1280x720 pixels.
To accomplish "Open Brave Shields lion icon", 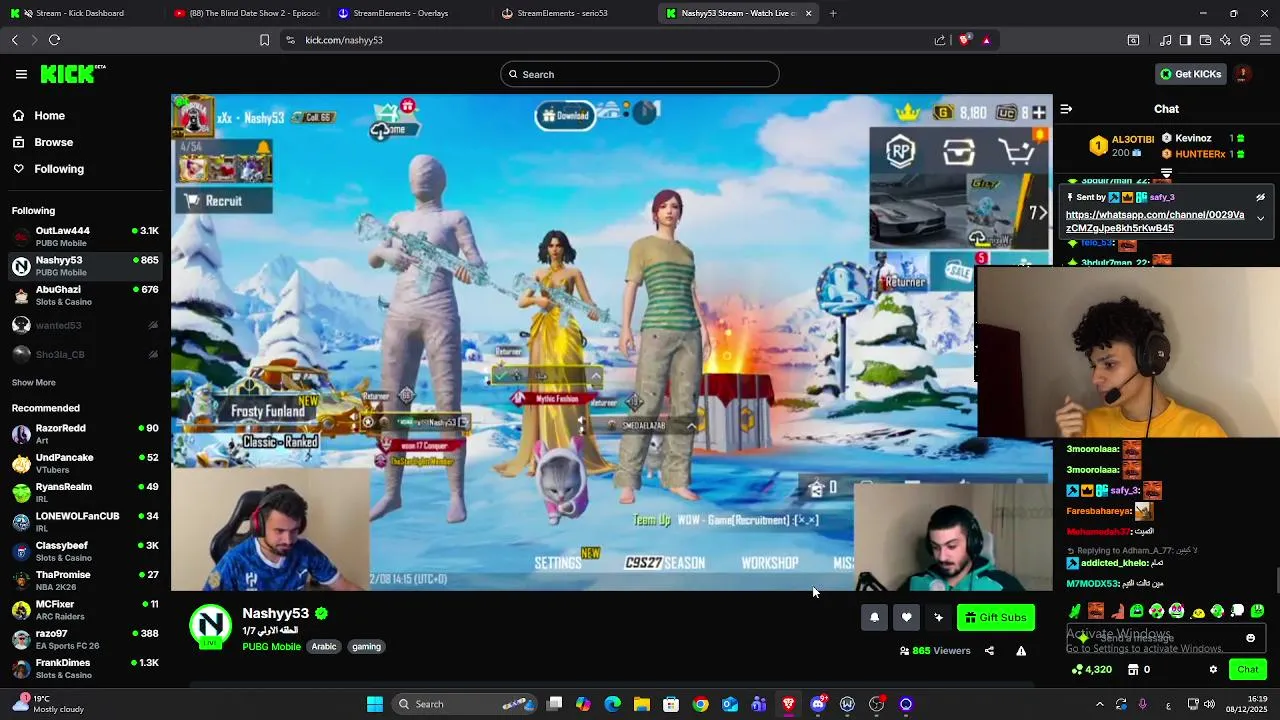I will click(x=965, y=40).
